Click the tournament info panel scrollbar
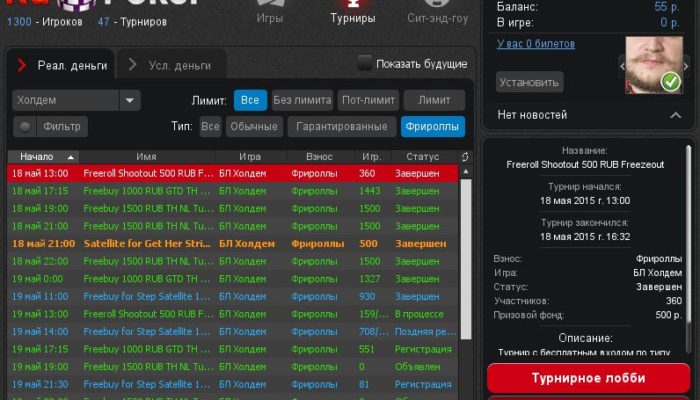Screen dimensions: 700x400 click(x=689, y=250)
